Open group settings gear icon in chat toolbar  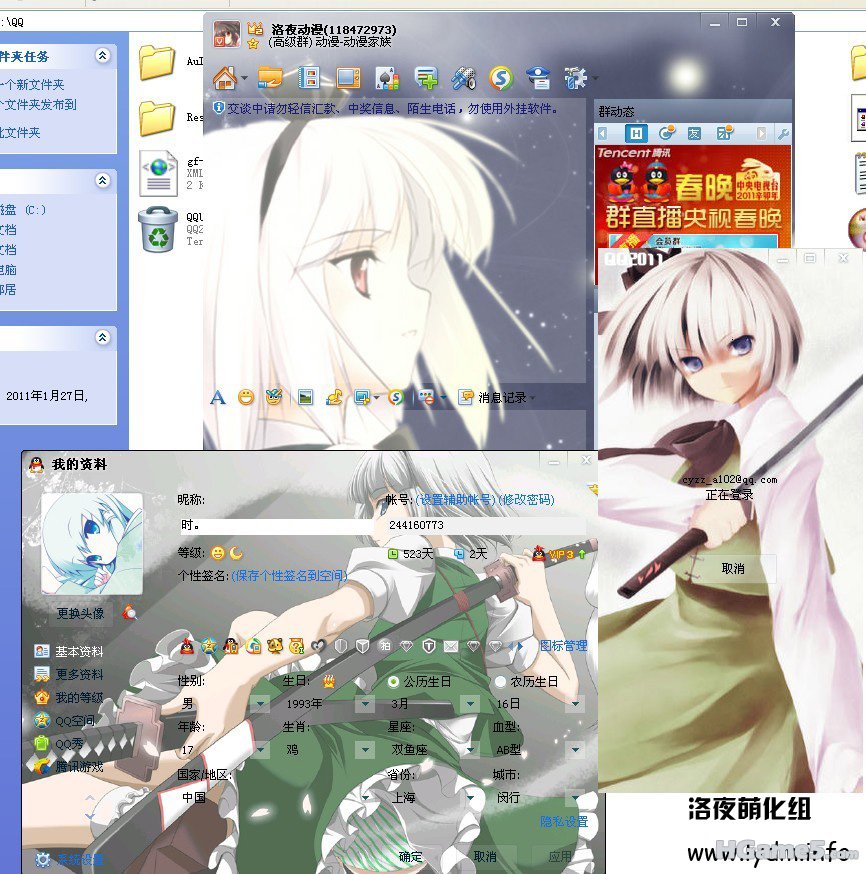(x=576, y=78)
